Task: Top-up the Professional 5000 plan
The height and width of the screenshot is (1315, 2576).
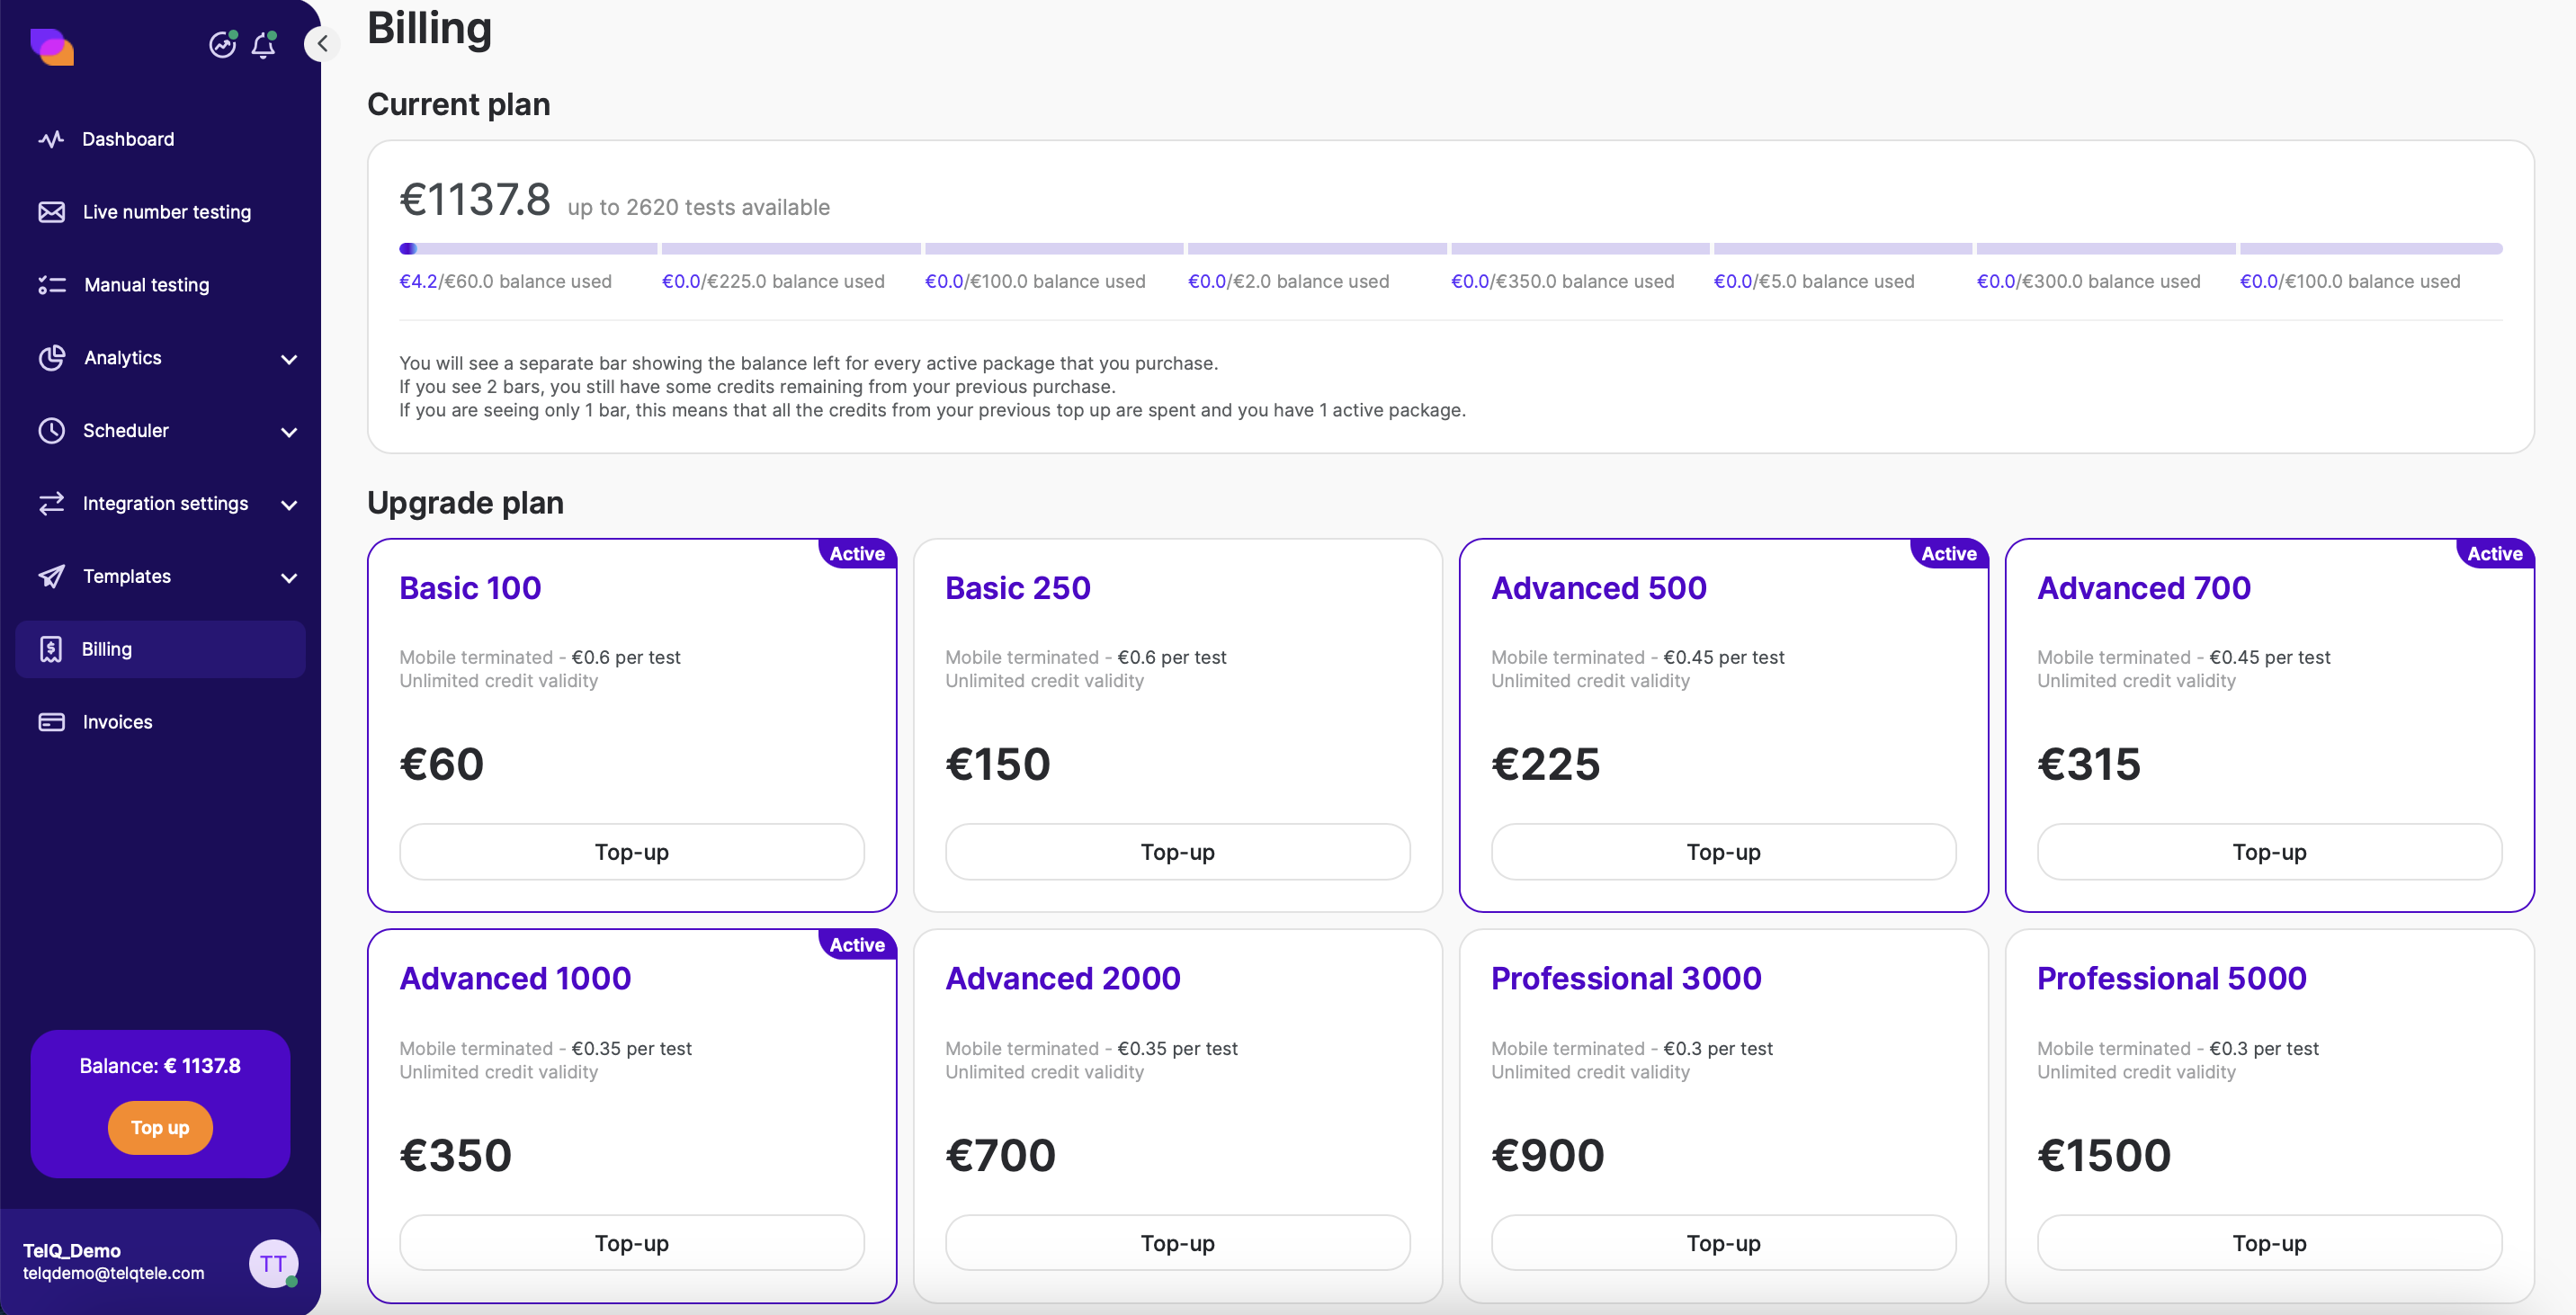Action: [x=2269, y=1243]
